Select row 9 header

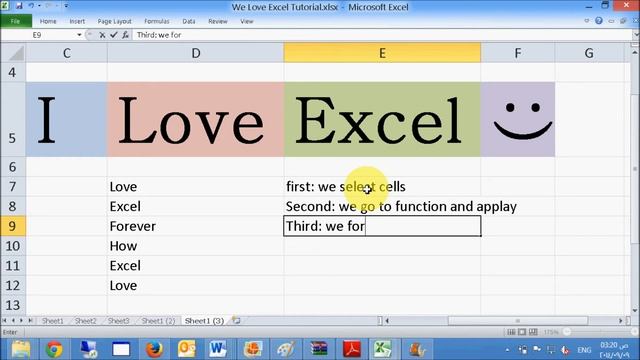(13, 226)
